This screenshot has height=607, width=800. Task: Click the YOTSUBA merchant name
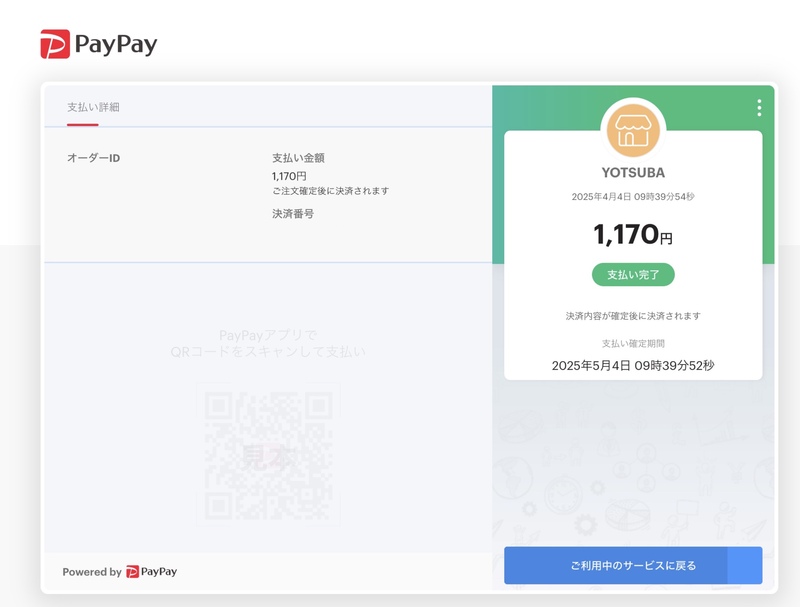pyautogui.click(x=633, y=173)
